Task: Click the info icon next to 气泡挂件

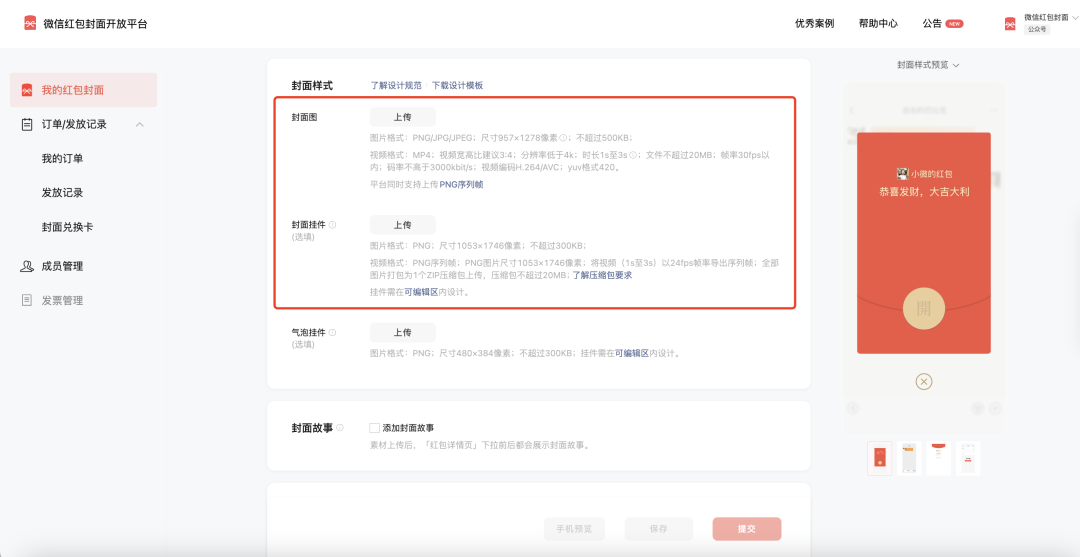Action: [333, 332]
